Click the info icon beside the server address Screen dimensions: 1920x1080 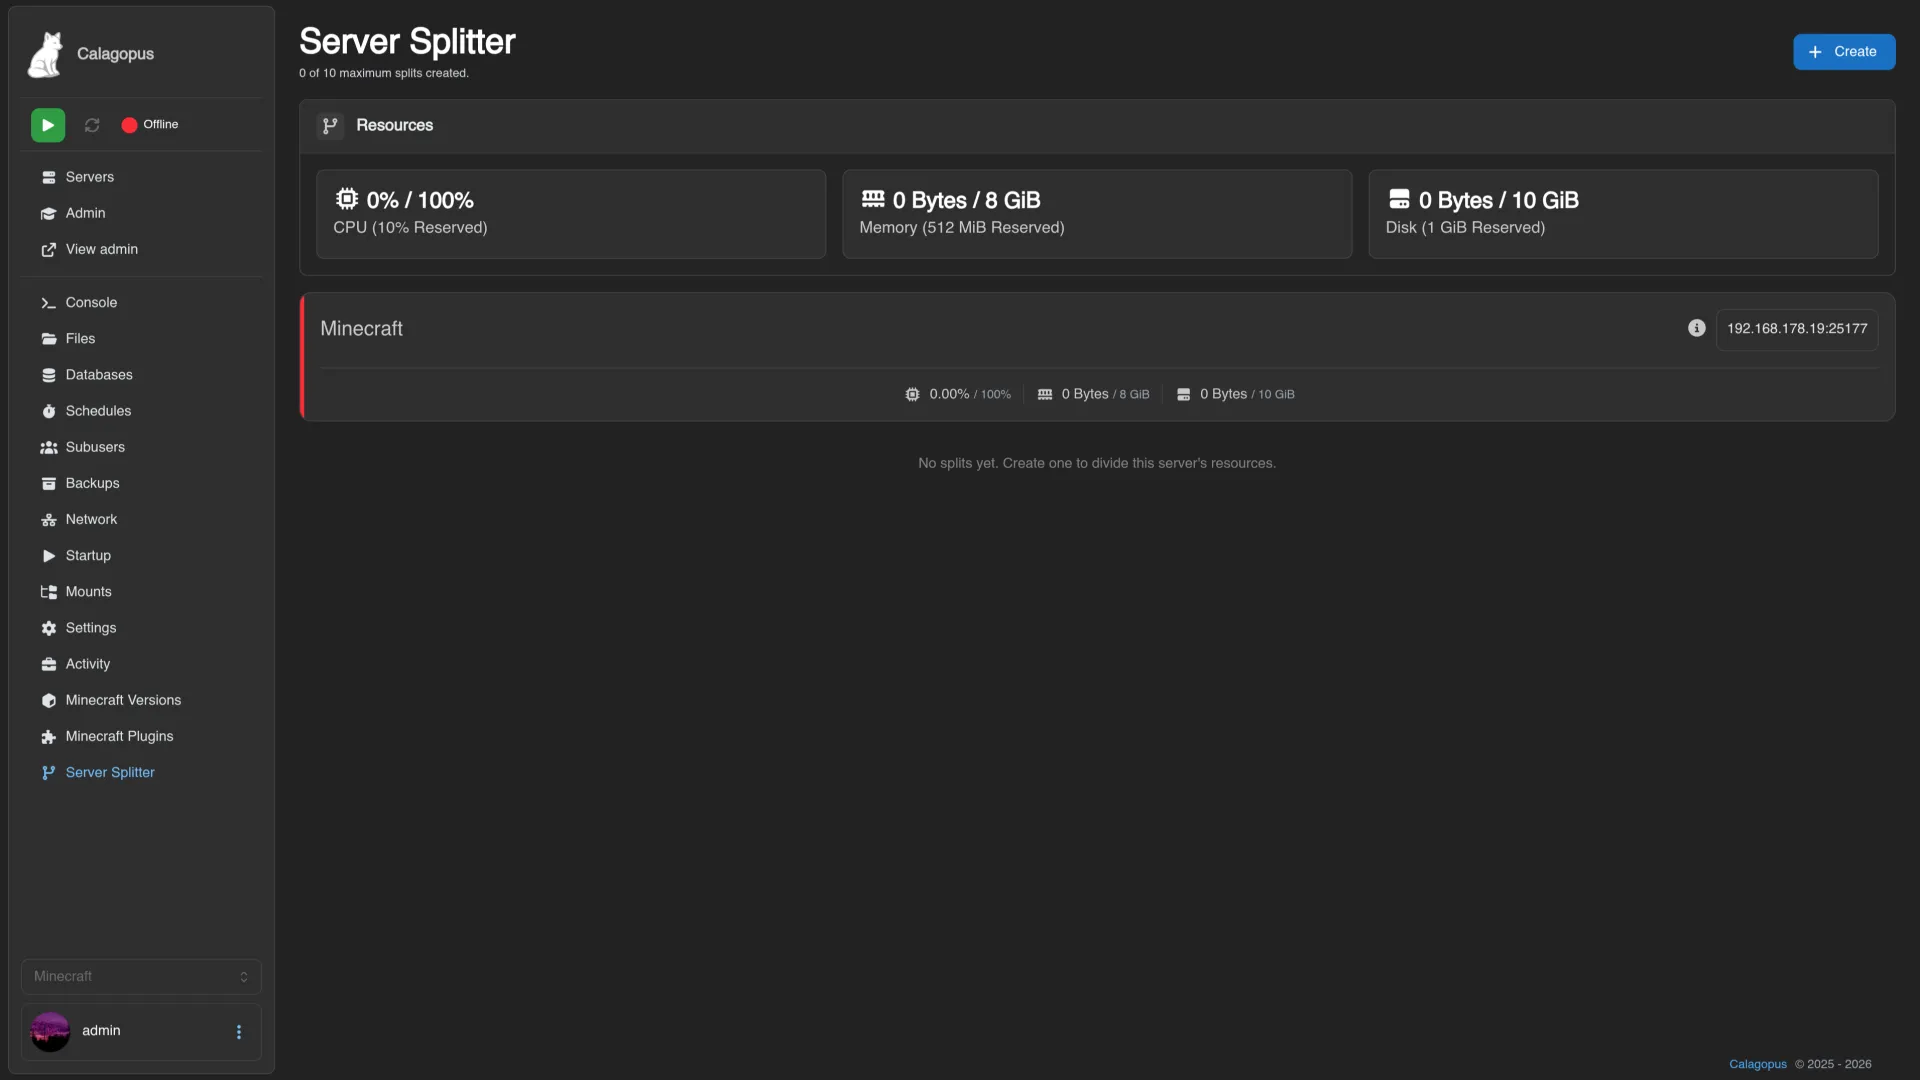(1697, 328)
